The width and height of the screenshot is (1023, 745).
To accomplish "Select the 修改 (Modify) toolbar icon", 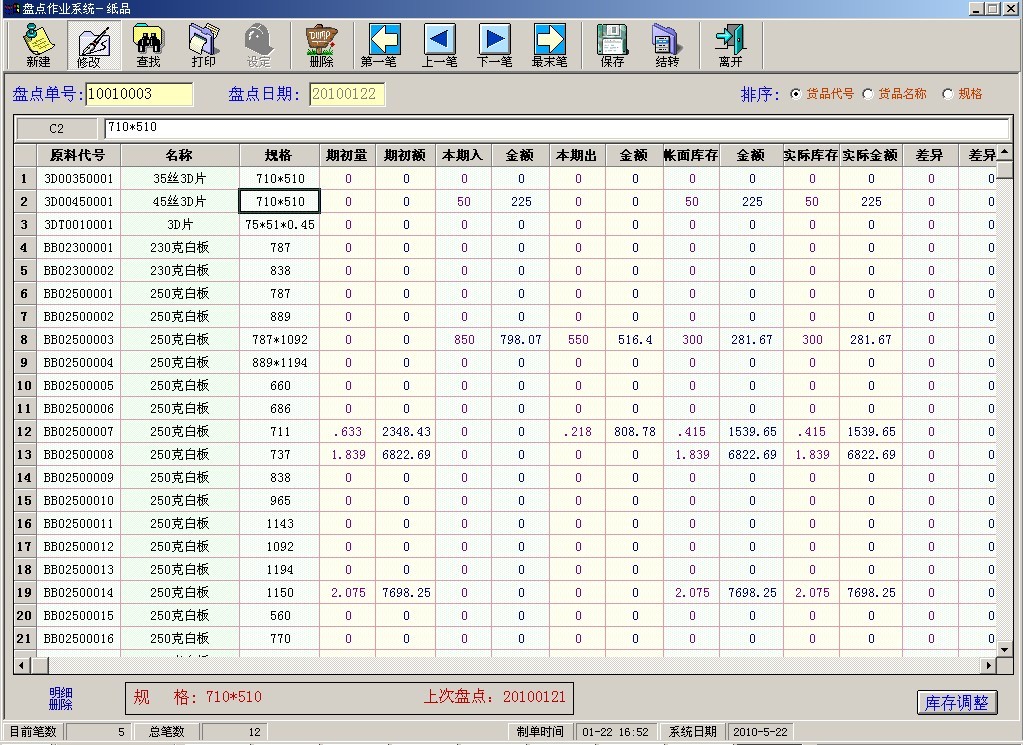I will coord(89,46).
